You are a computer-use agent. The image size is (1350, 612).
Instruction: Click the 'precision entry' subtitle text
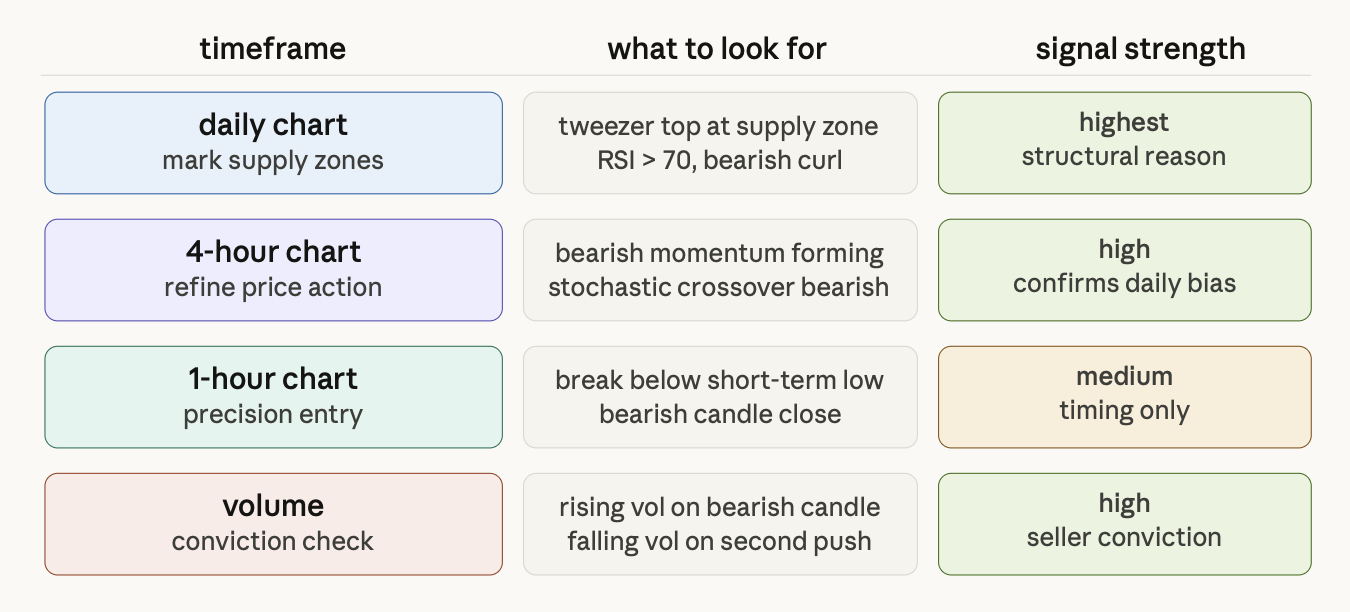click(x=273, y=414)
